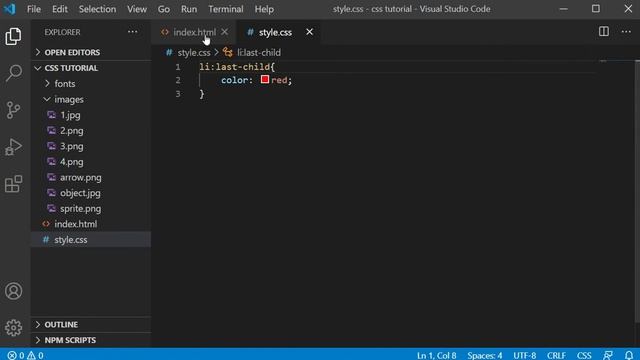Screen dimensions: 640x360
Task: Open the Search view icon
Action: pos(13,73)
